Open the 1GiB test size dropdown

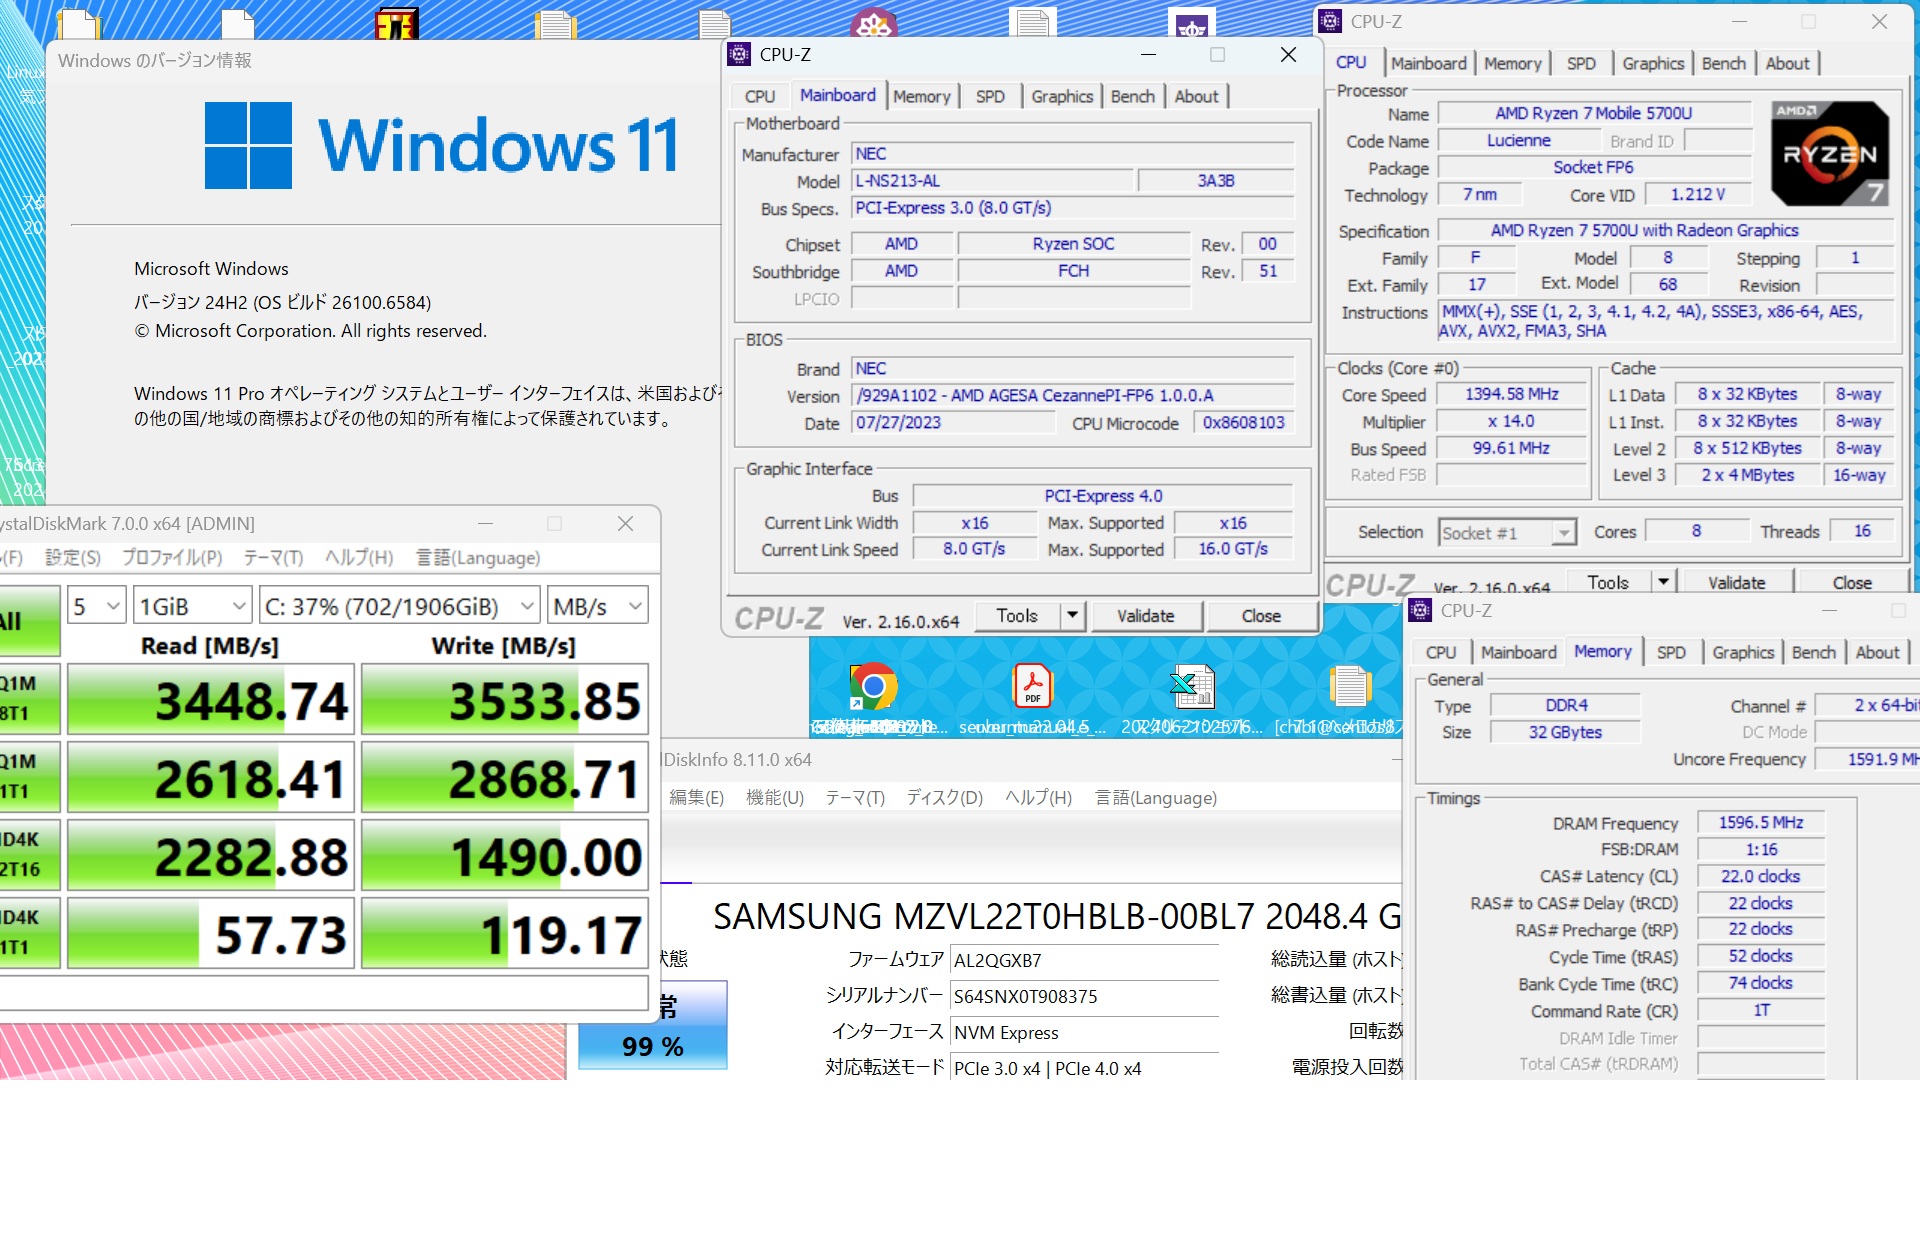tap(192, 606)
